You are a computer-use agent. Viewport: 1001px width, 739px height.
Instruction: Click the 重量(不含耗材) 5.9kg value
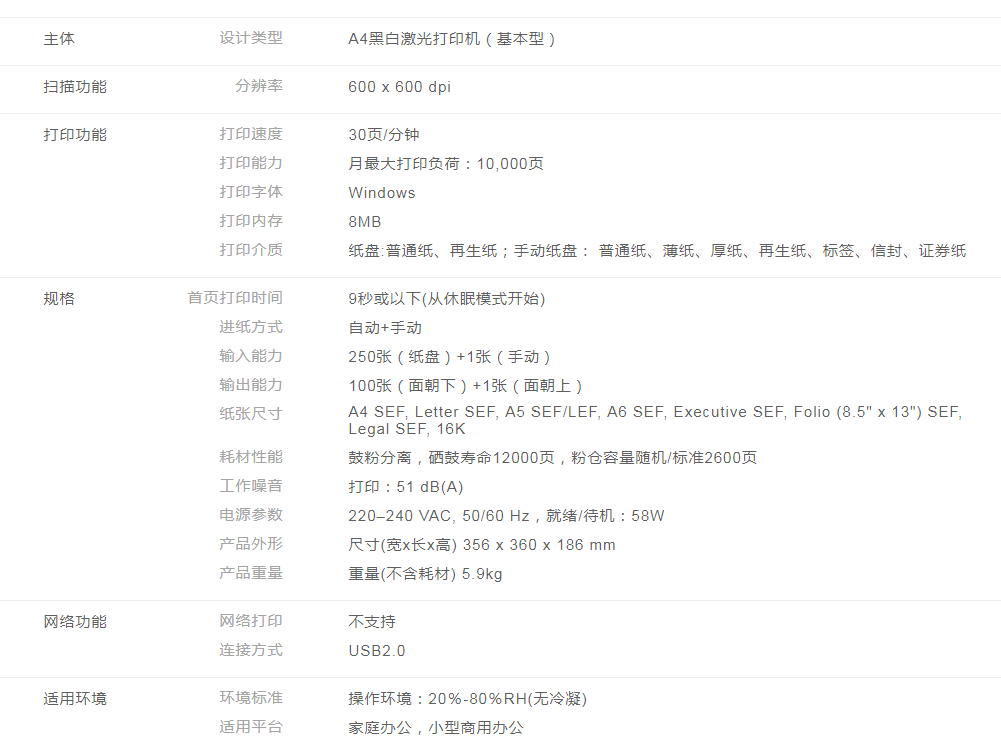point(425,574)
